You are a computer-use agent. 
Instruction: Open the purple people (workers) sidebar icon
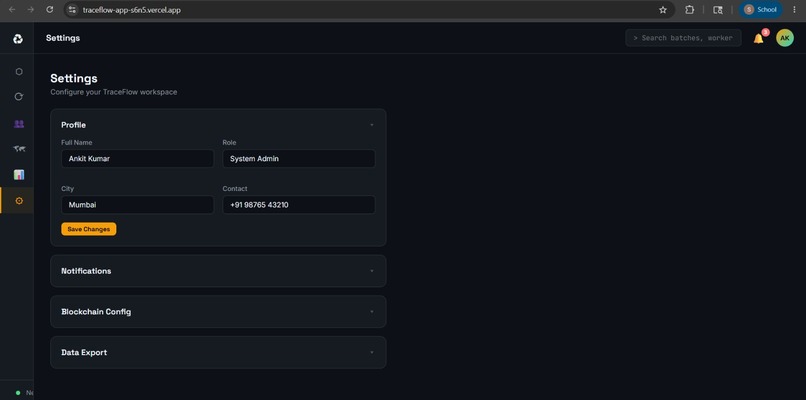click(19, 124)
